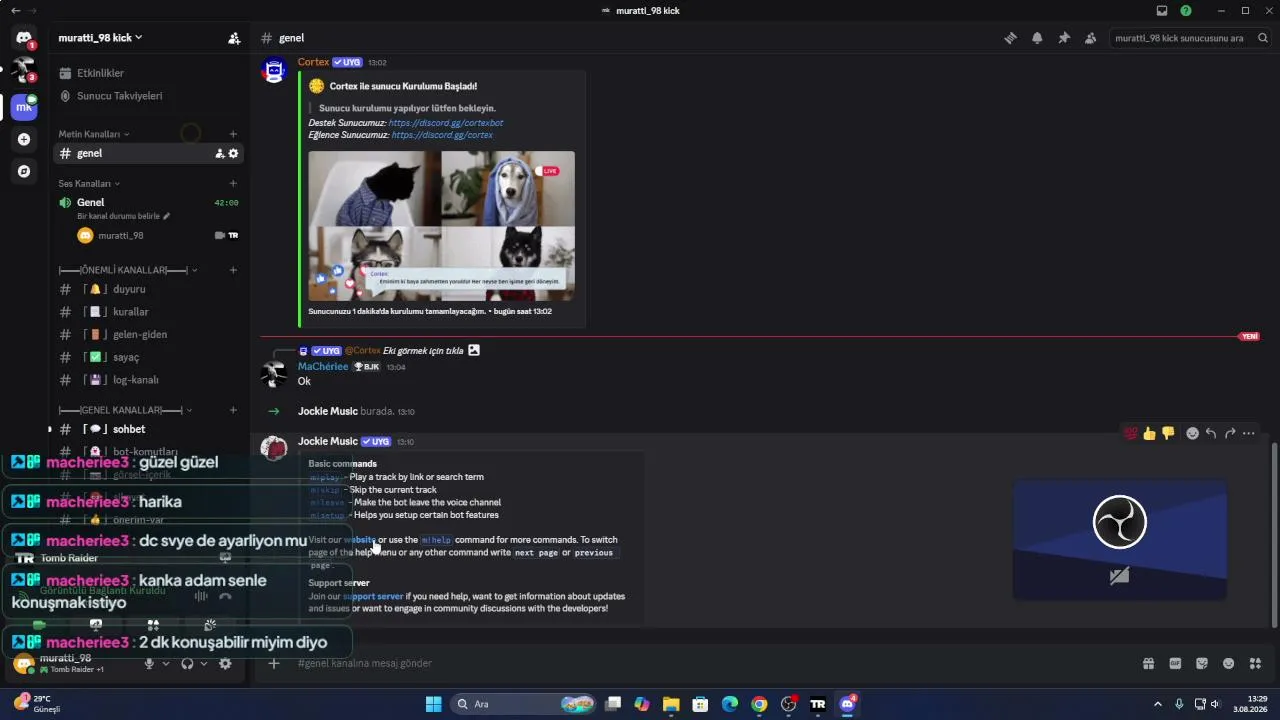Image resolution: width=1280 pixels, height=720 pixels.
Task: Edit voice channel status pencil icon
Action: (167, 216)
